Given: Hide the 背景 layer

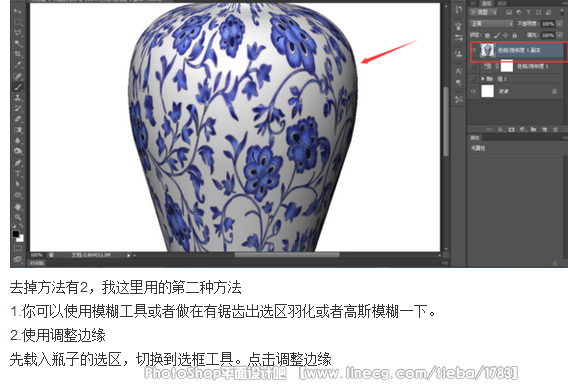Looking at the screenshot, I should coord(473,91).
